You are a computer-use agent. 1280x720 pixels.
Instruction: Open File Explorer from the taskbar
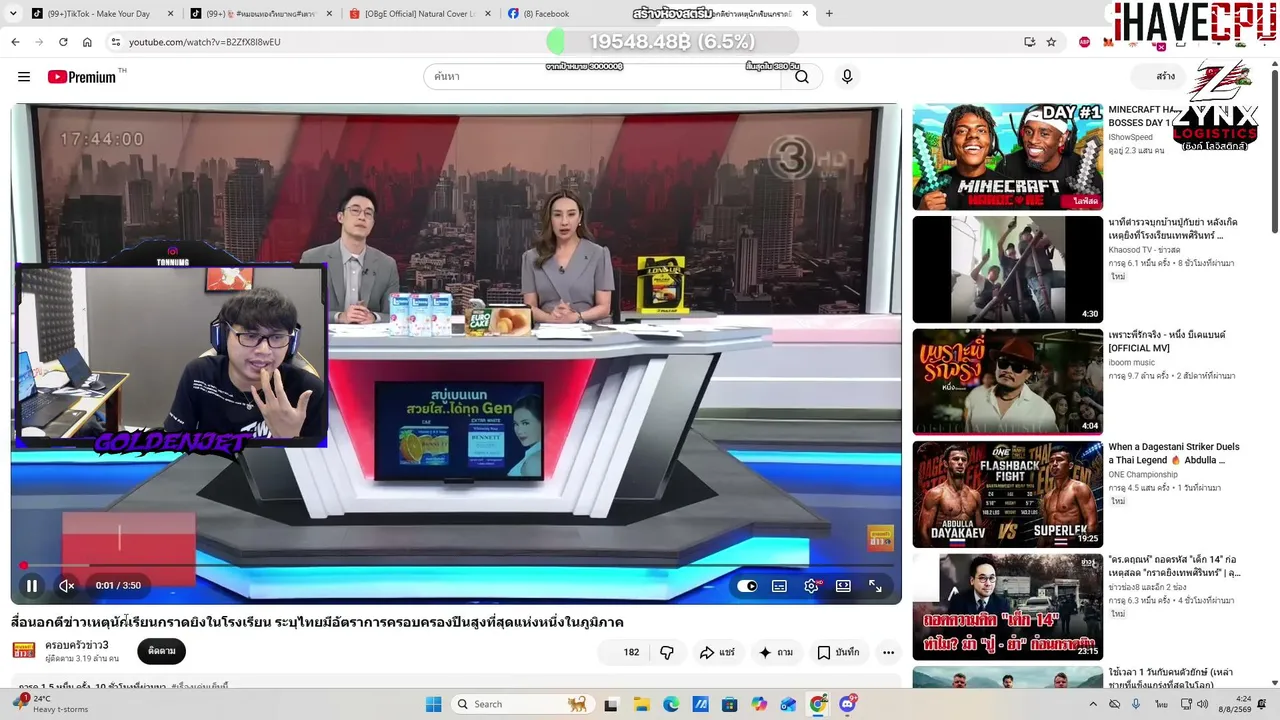[x=641, y=704]
